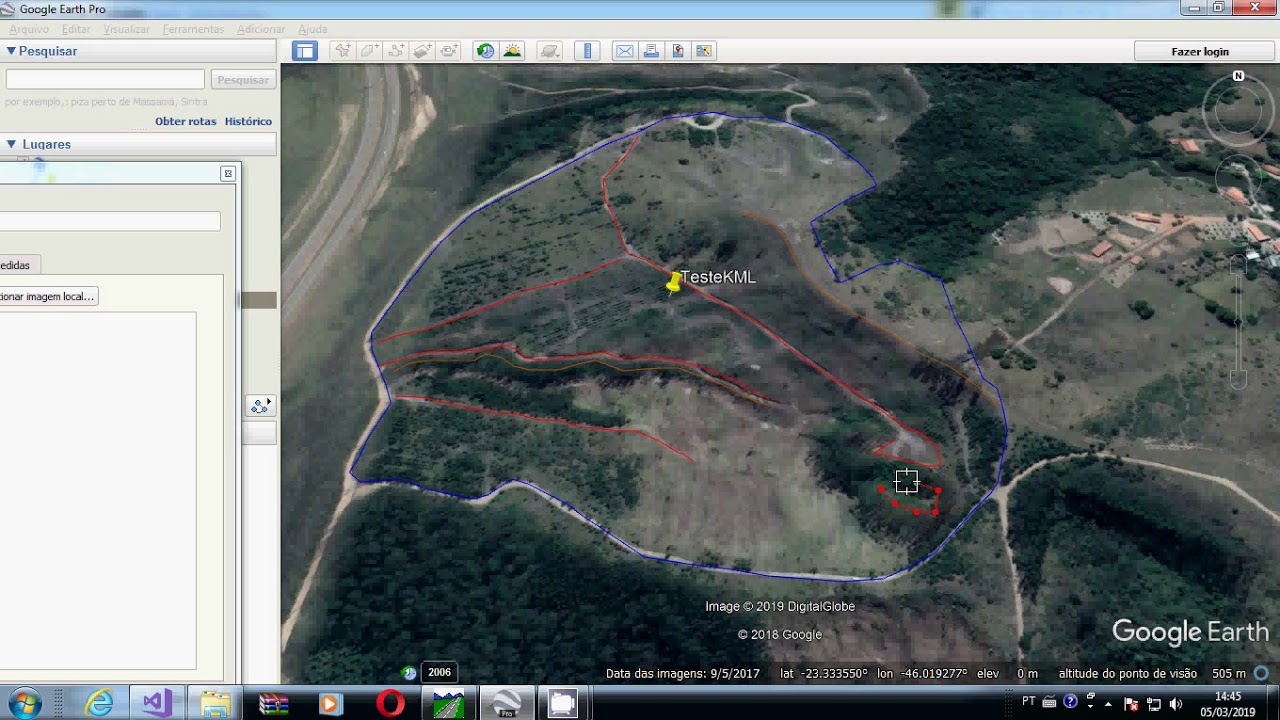Click the local image browse button

[48, 296]
